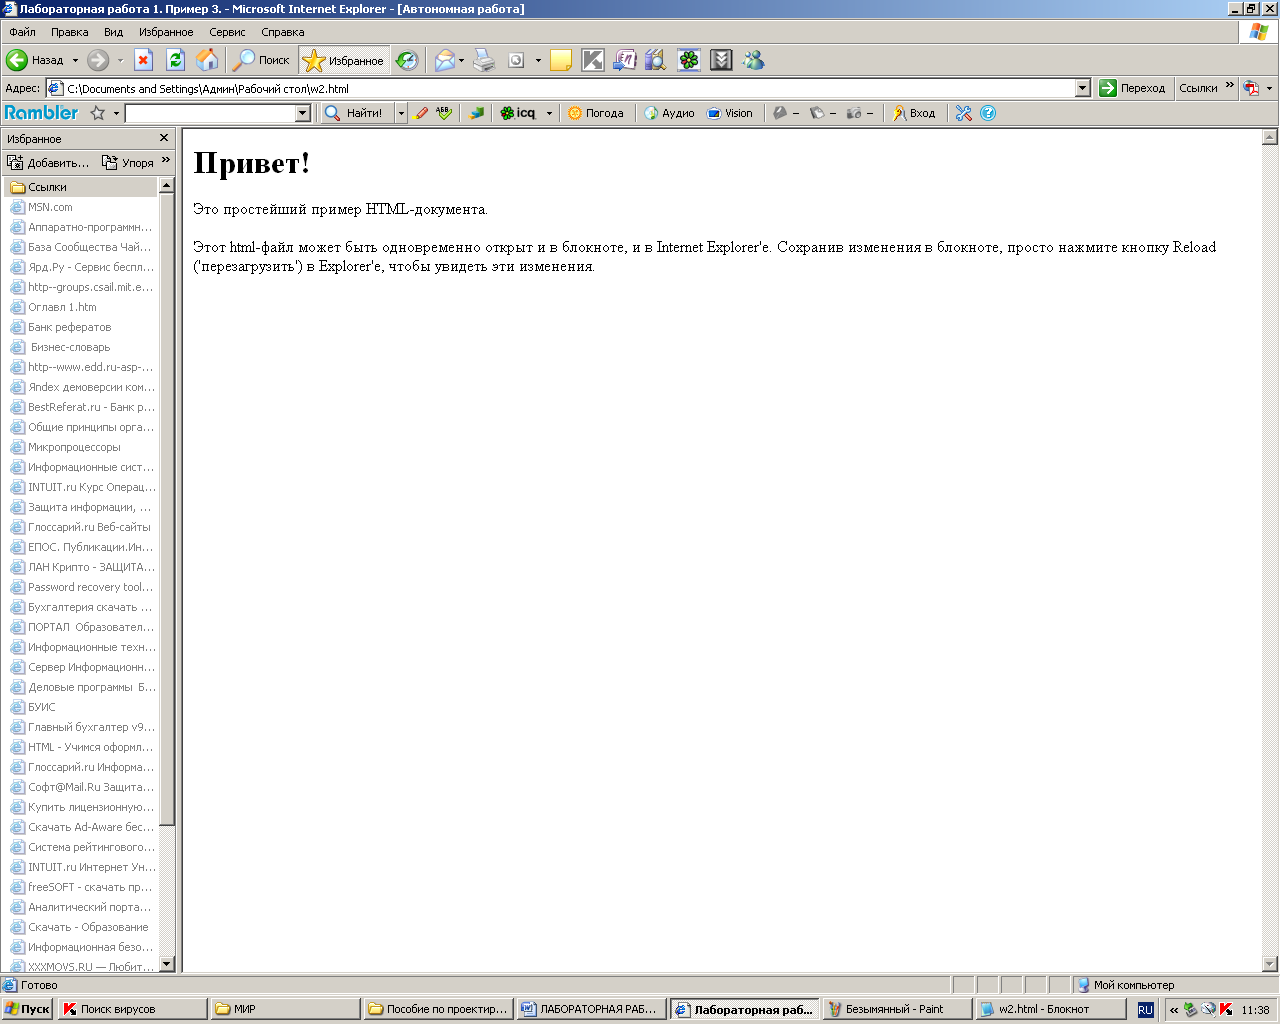Click the Kaspersky K icon in toolbar
This screenshot has height=1024, width=1280.
point(593,60)
